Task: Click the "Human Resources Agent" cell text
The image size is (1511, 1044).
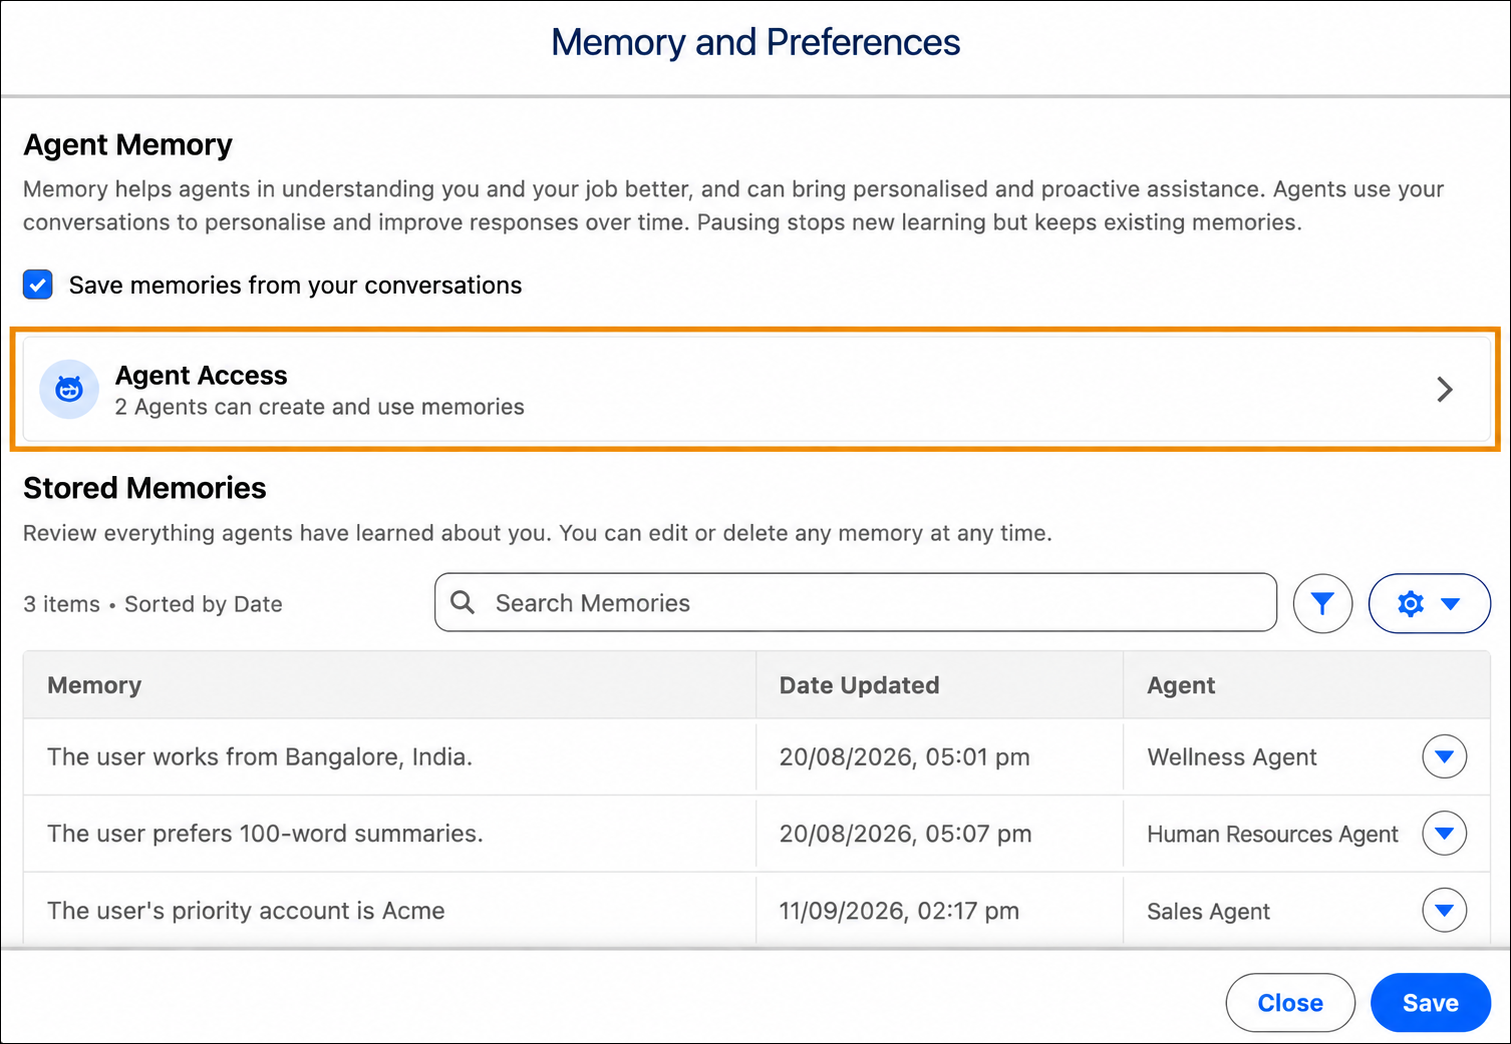Action: click(1272, 834)
